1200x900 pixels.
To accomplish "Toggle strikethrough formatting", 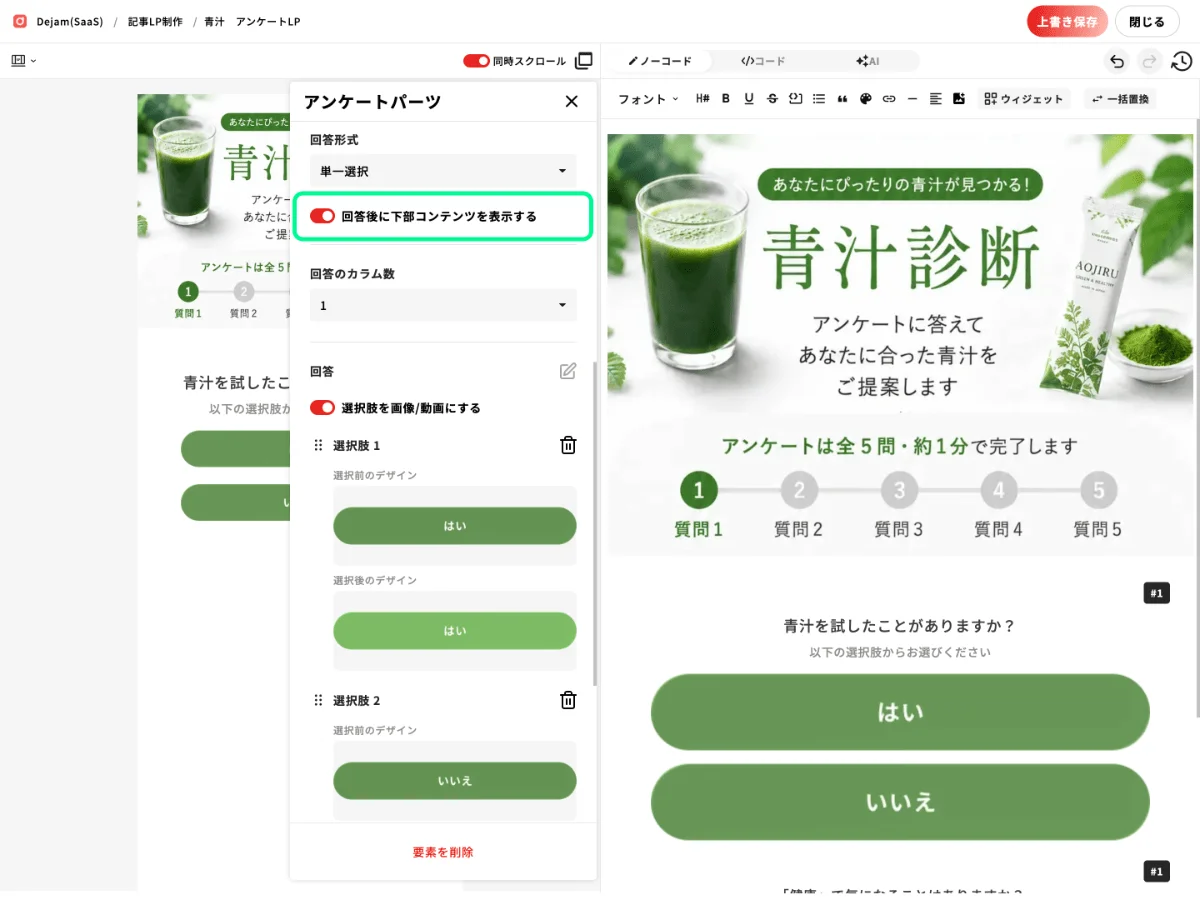I will coord(772,98).
